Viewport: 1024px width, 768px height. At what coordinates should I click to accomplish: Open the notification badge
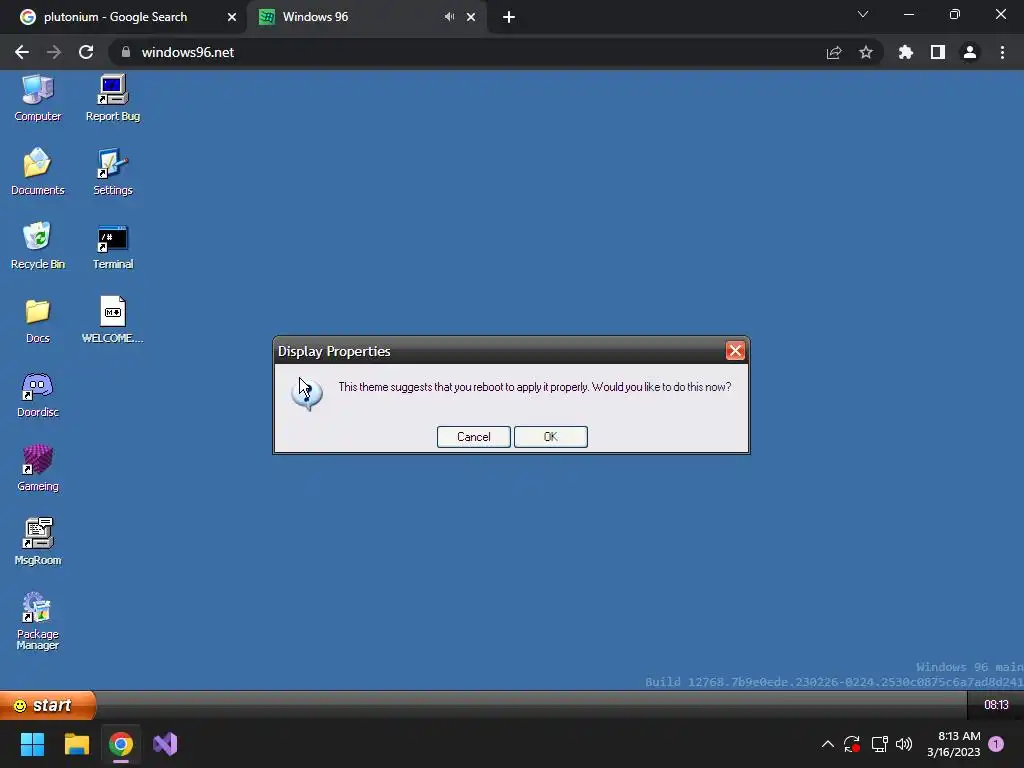[x=996, y=744]
